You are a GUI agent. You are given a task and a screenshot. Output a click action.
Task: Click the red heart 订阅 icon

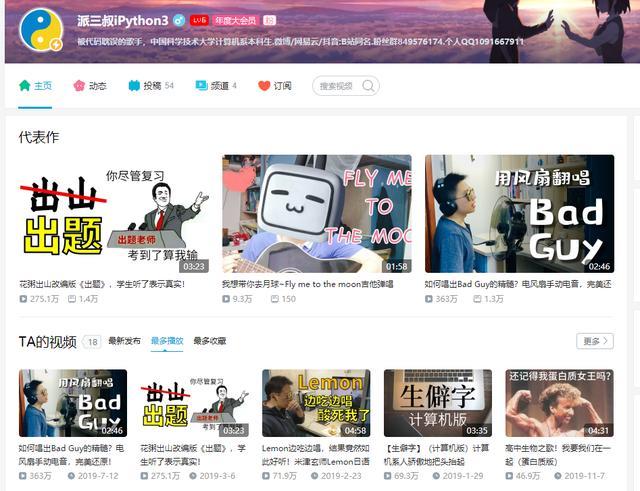pyautogui.click(x=264, y=86)
